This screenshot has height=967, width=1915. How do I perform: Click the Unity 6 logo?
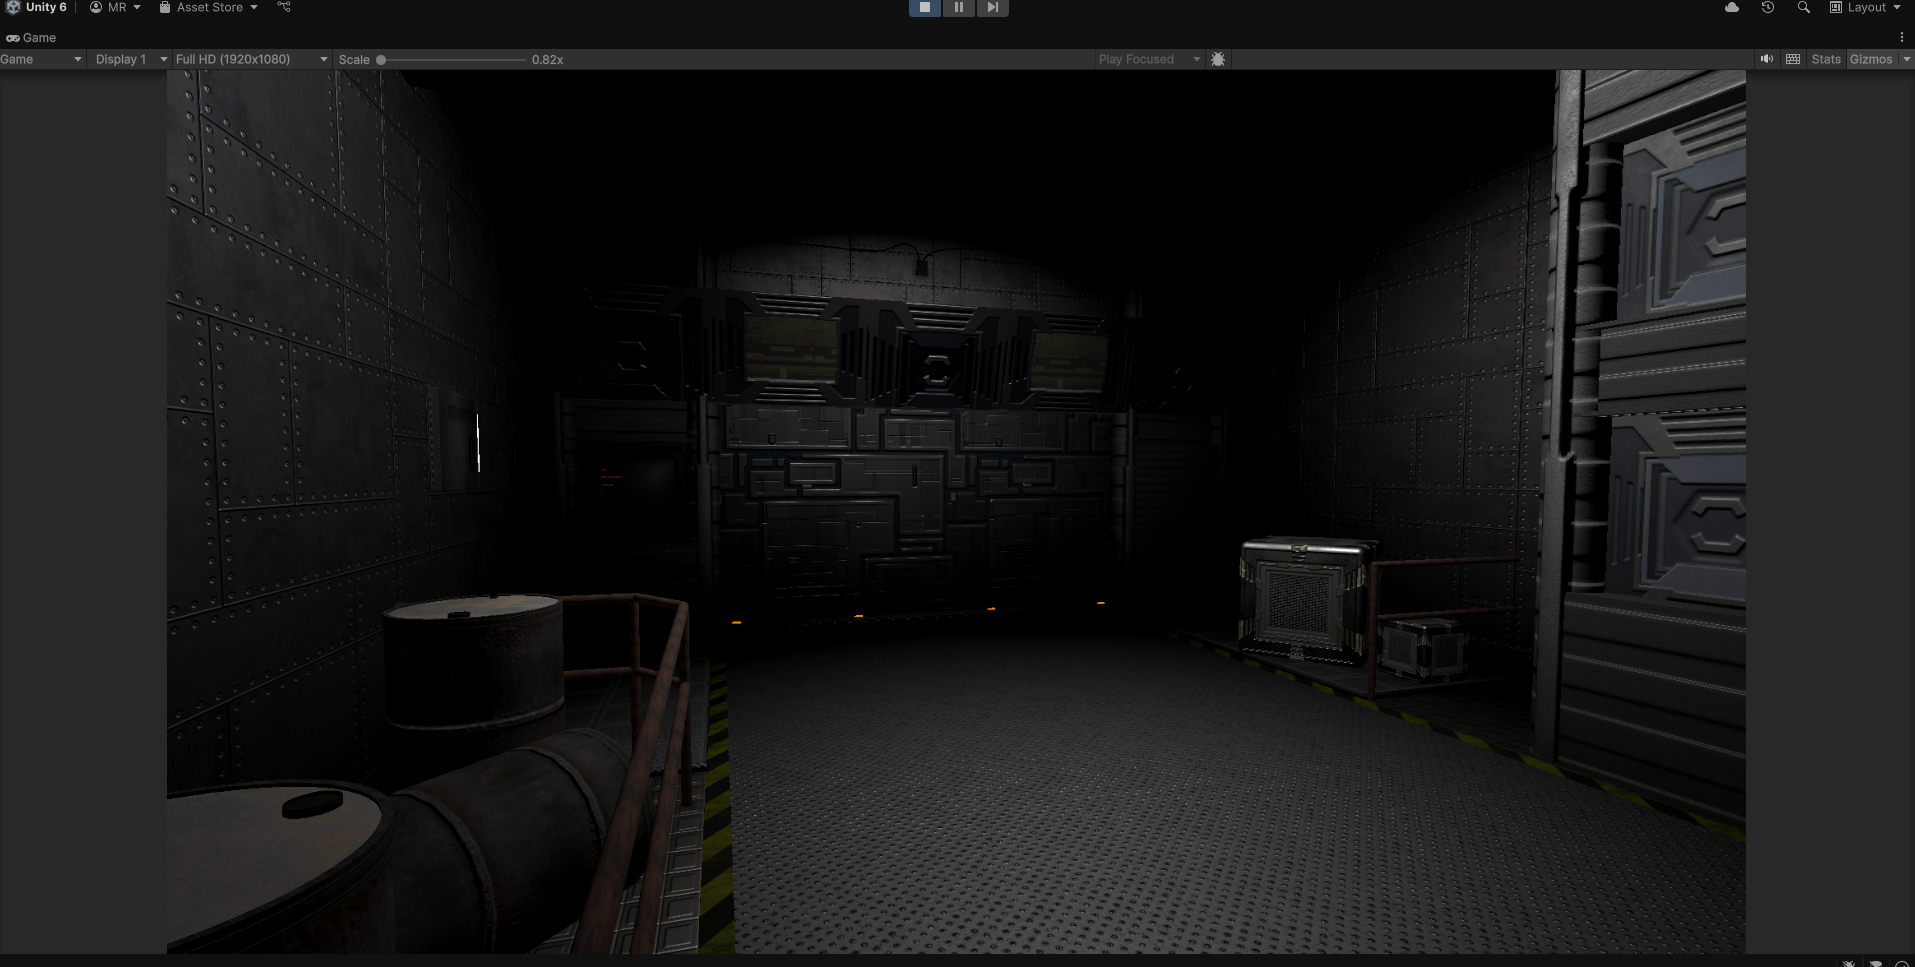coord(13,7)
